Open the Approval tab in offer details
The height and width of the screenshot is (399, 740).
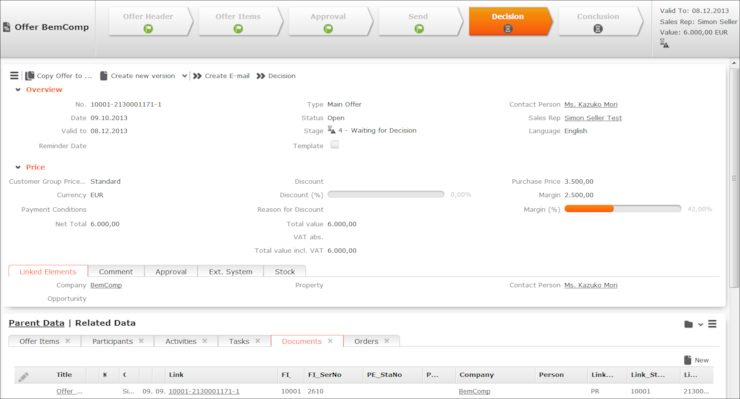(171, 272)
